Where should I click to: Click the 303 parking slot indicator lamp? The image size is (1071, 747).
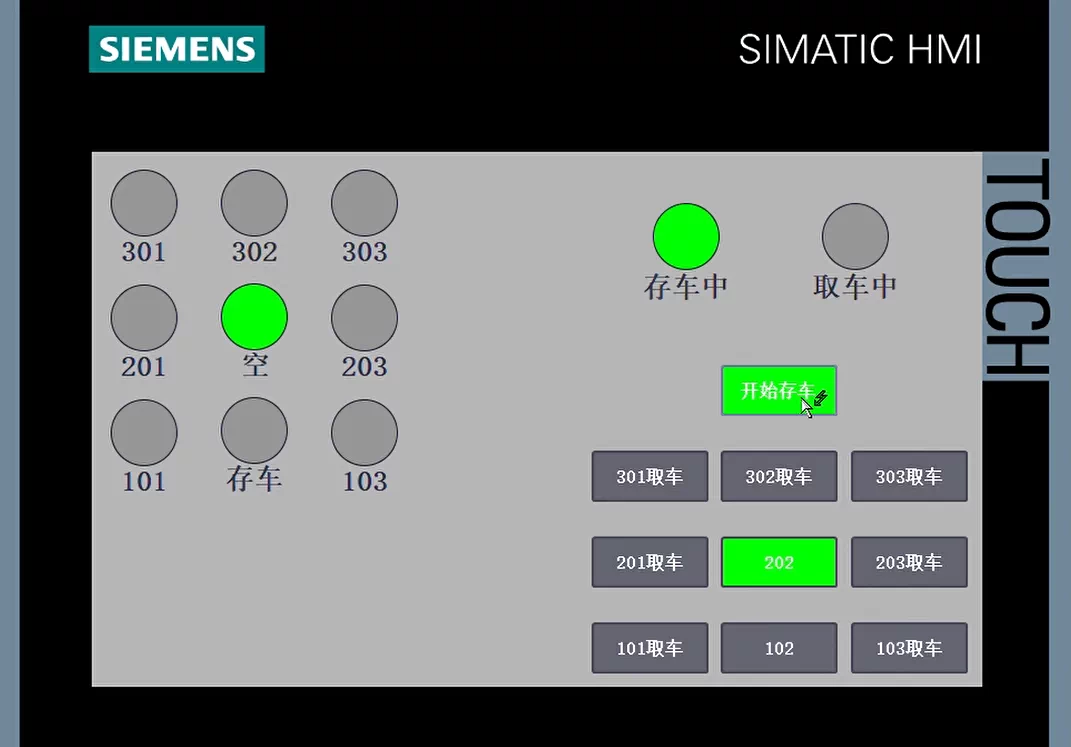[363, 201]
